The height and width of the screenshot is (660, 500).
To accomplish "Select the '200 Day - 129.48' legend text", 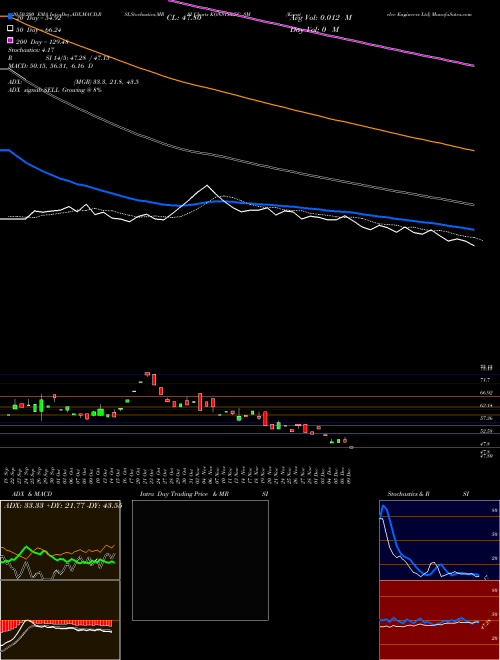I will [x=42, y=42].
